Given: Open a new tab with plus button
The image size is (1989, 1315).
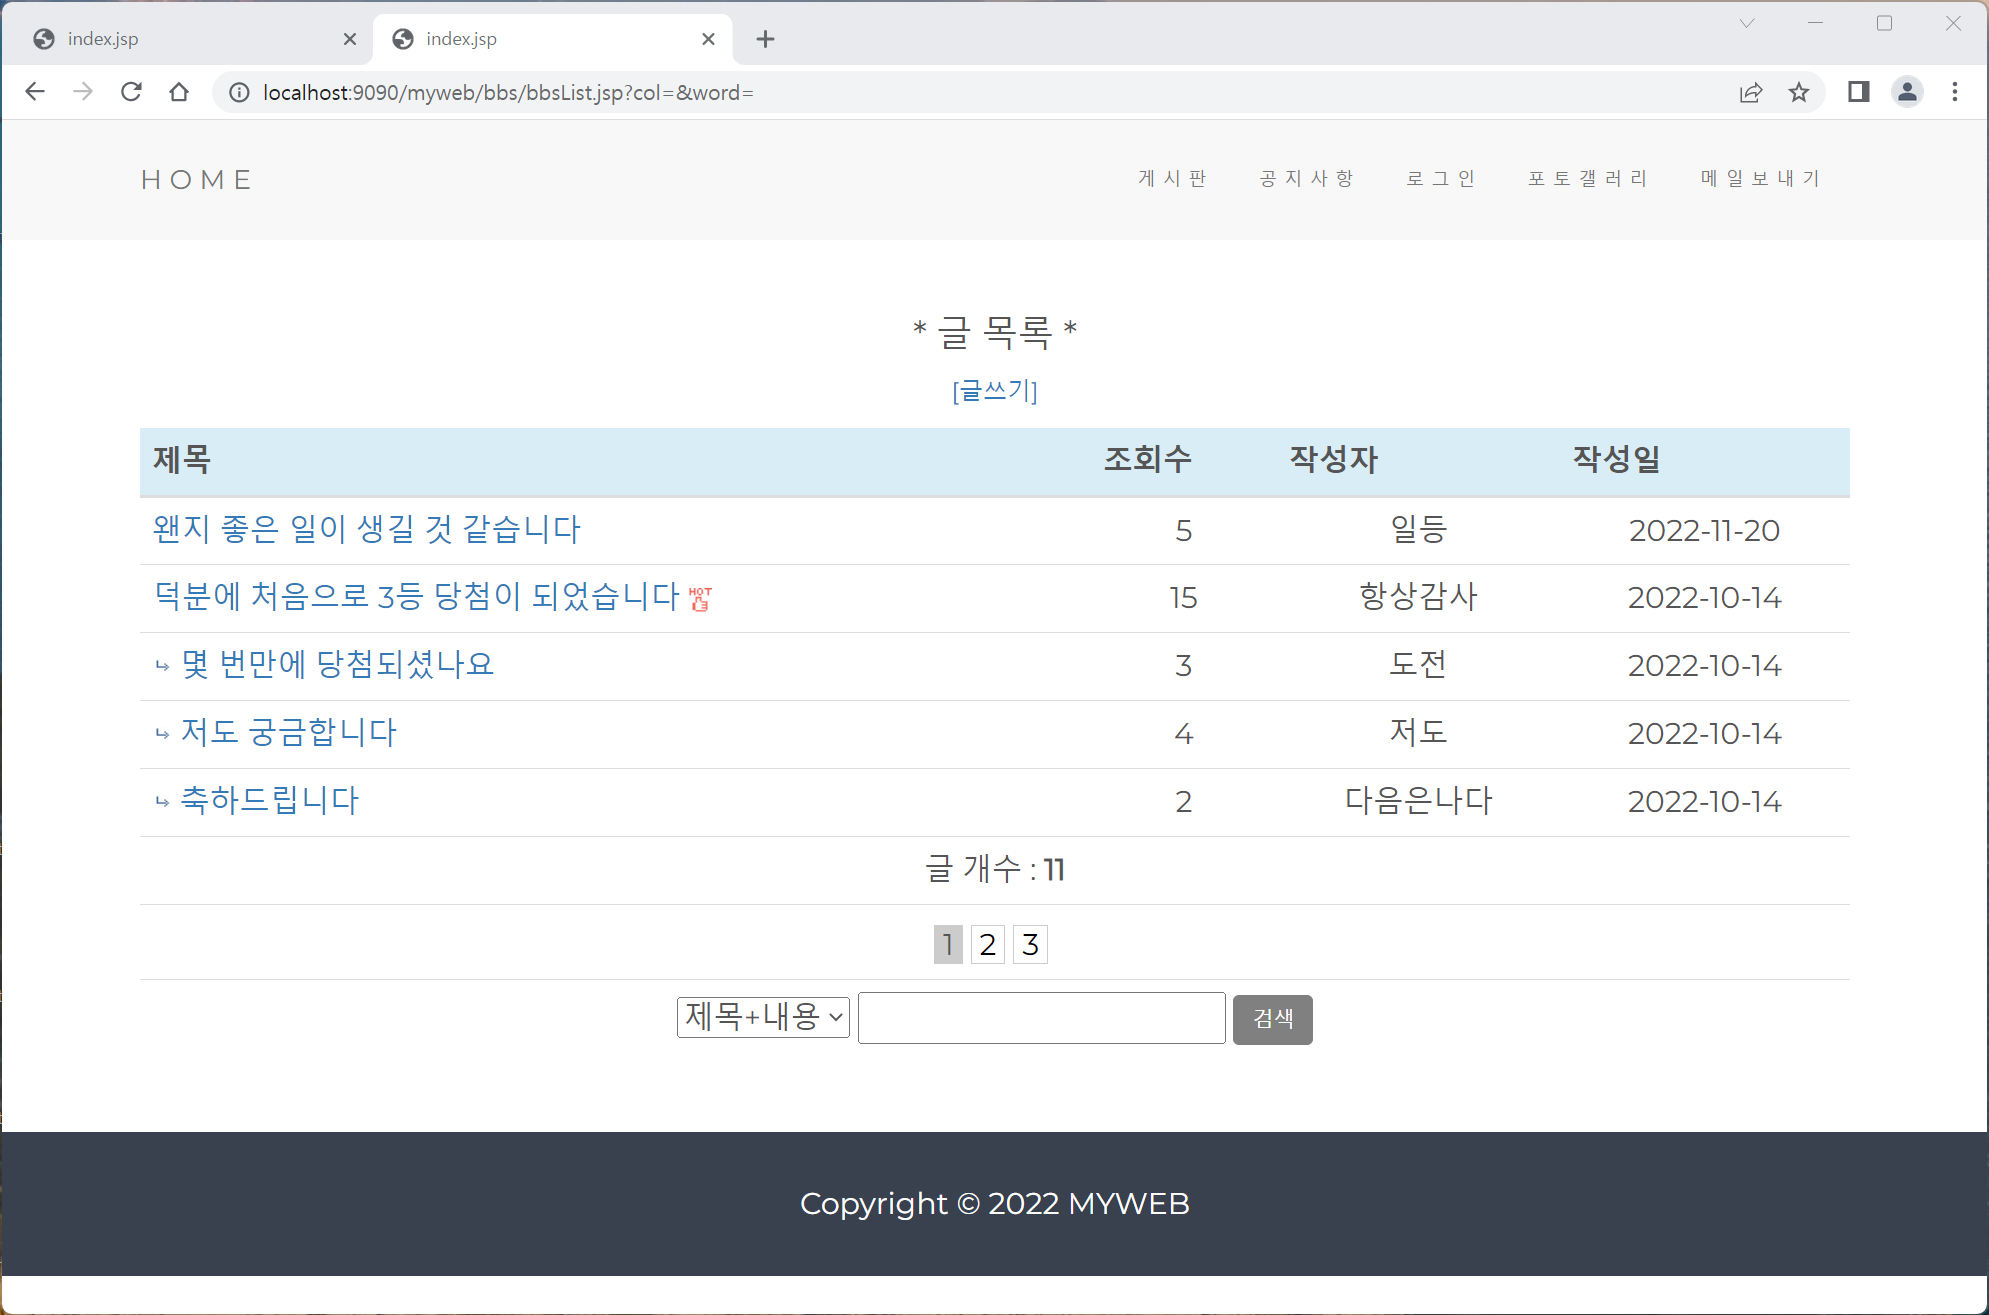Looking at the screenshot, I should pos(765,39).
